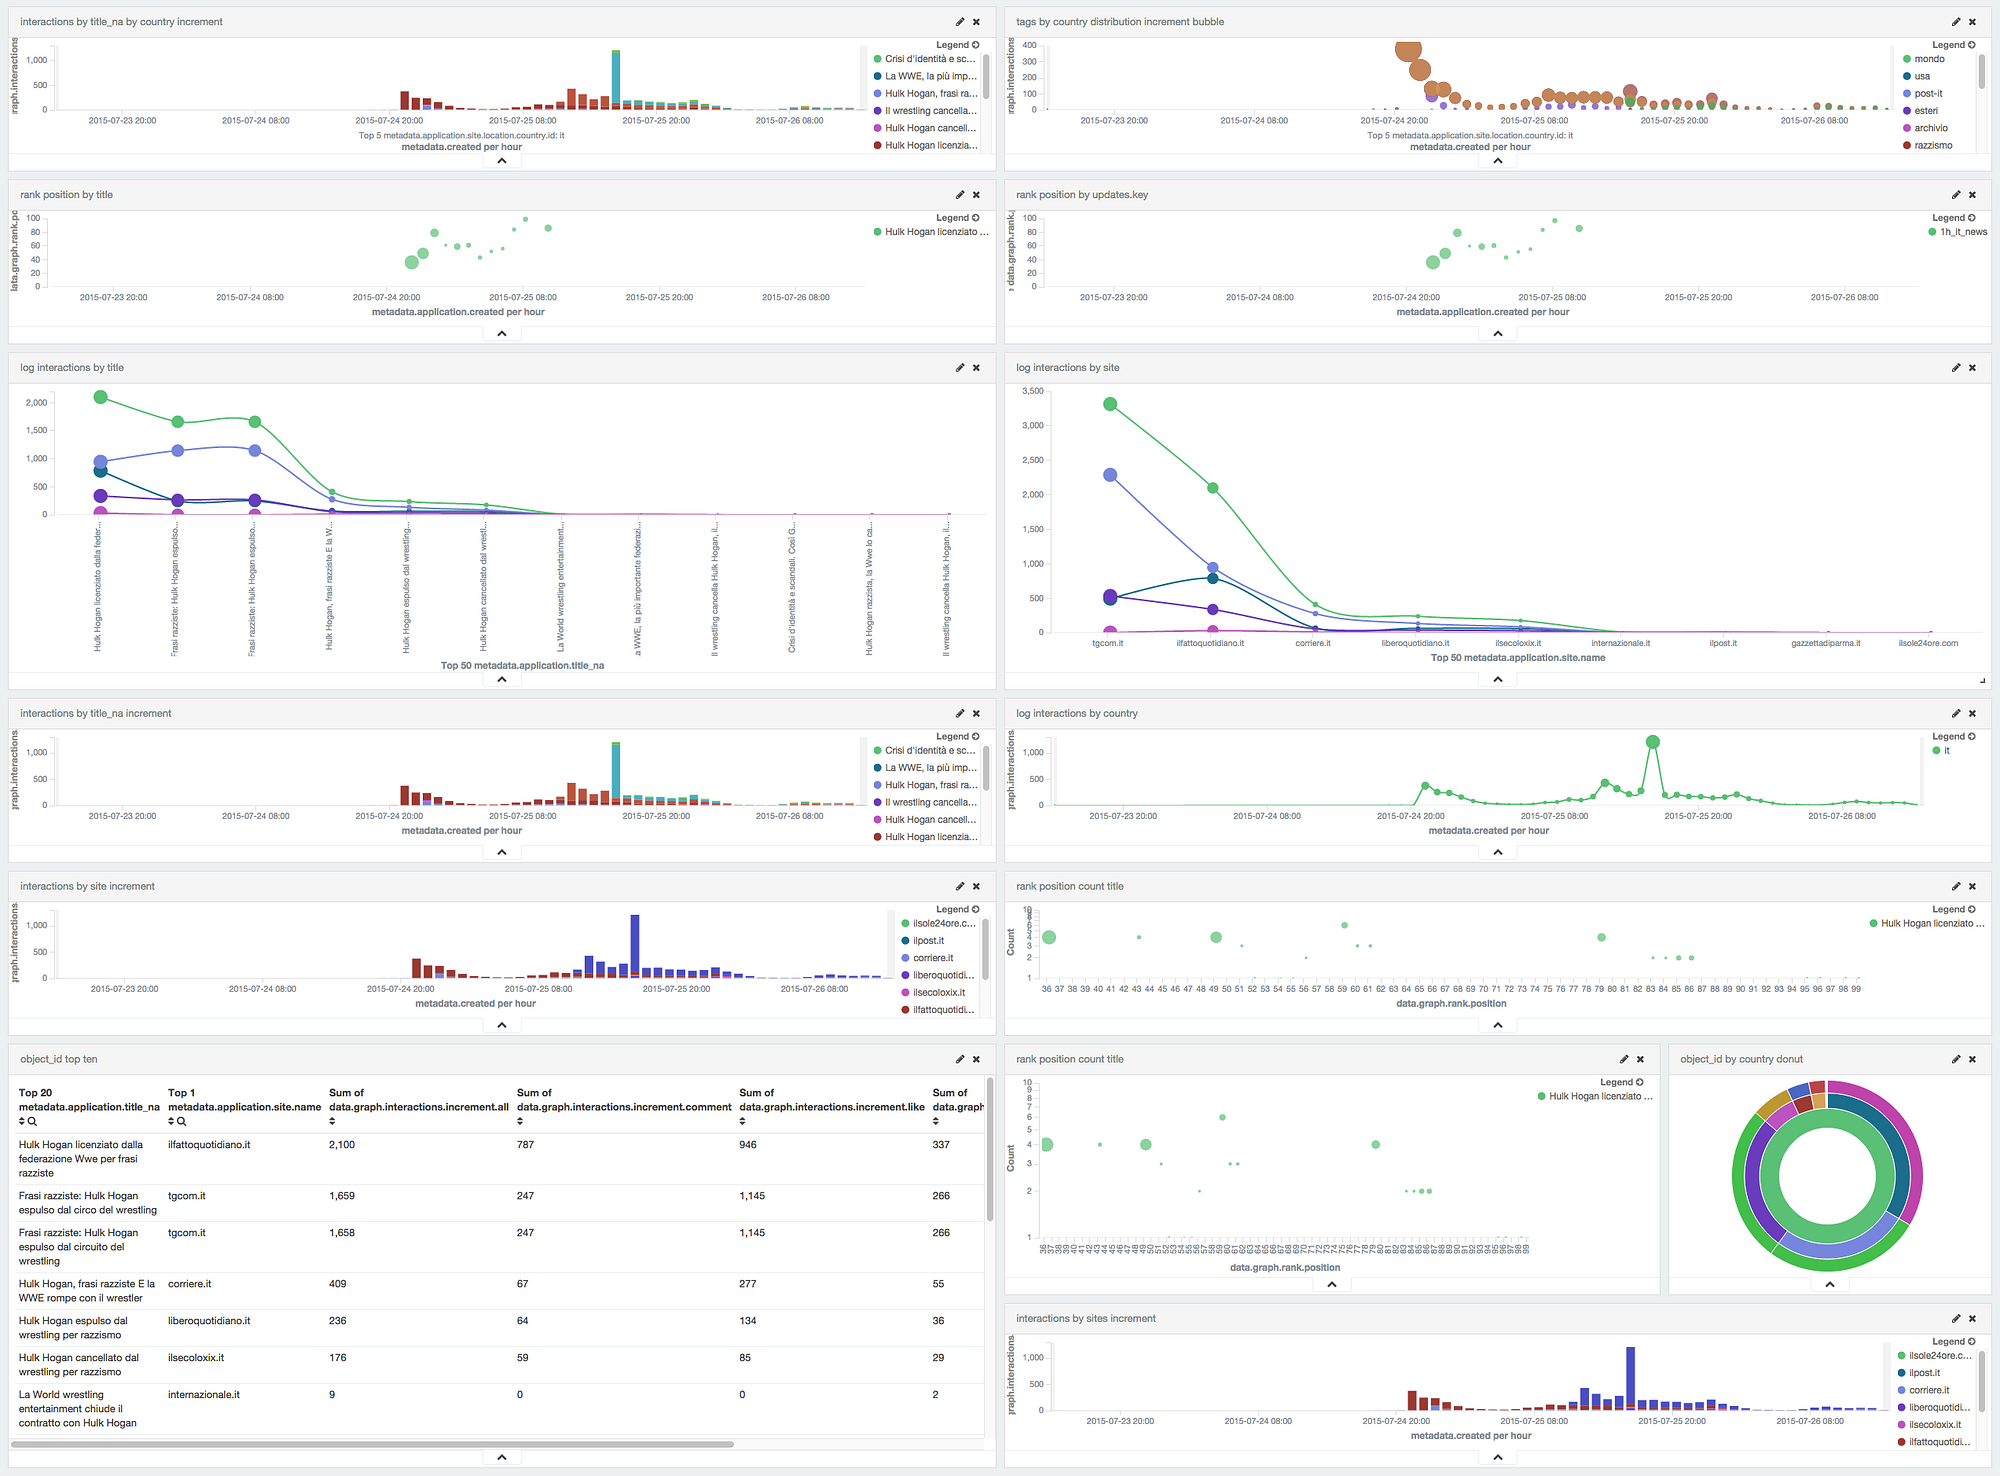Expand the spy caret under 'interactions by title_na by country increment'
The width and height of the screenshot is (2000, 1476).
502,161
